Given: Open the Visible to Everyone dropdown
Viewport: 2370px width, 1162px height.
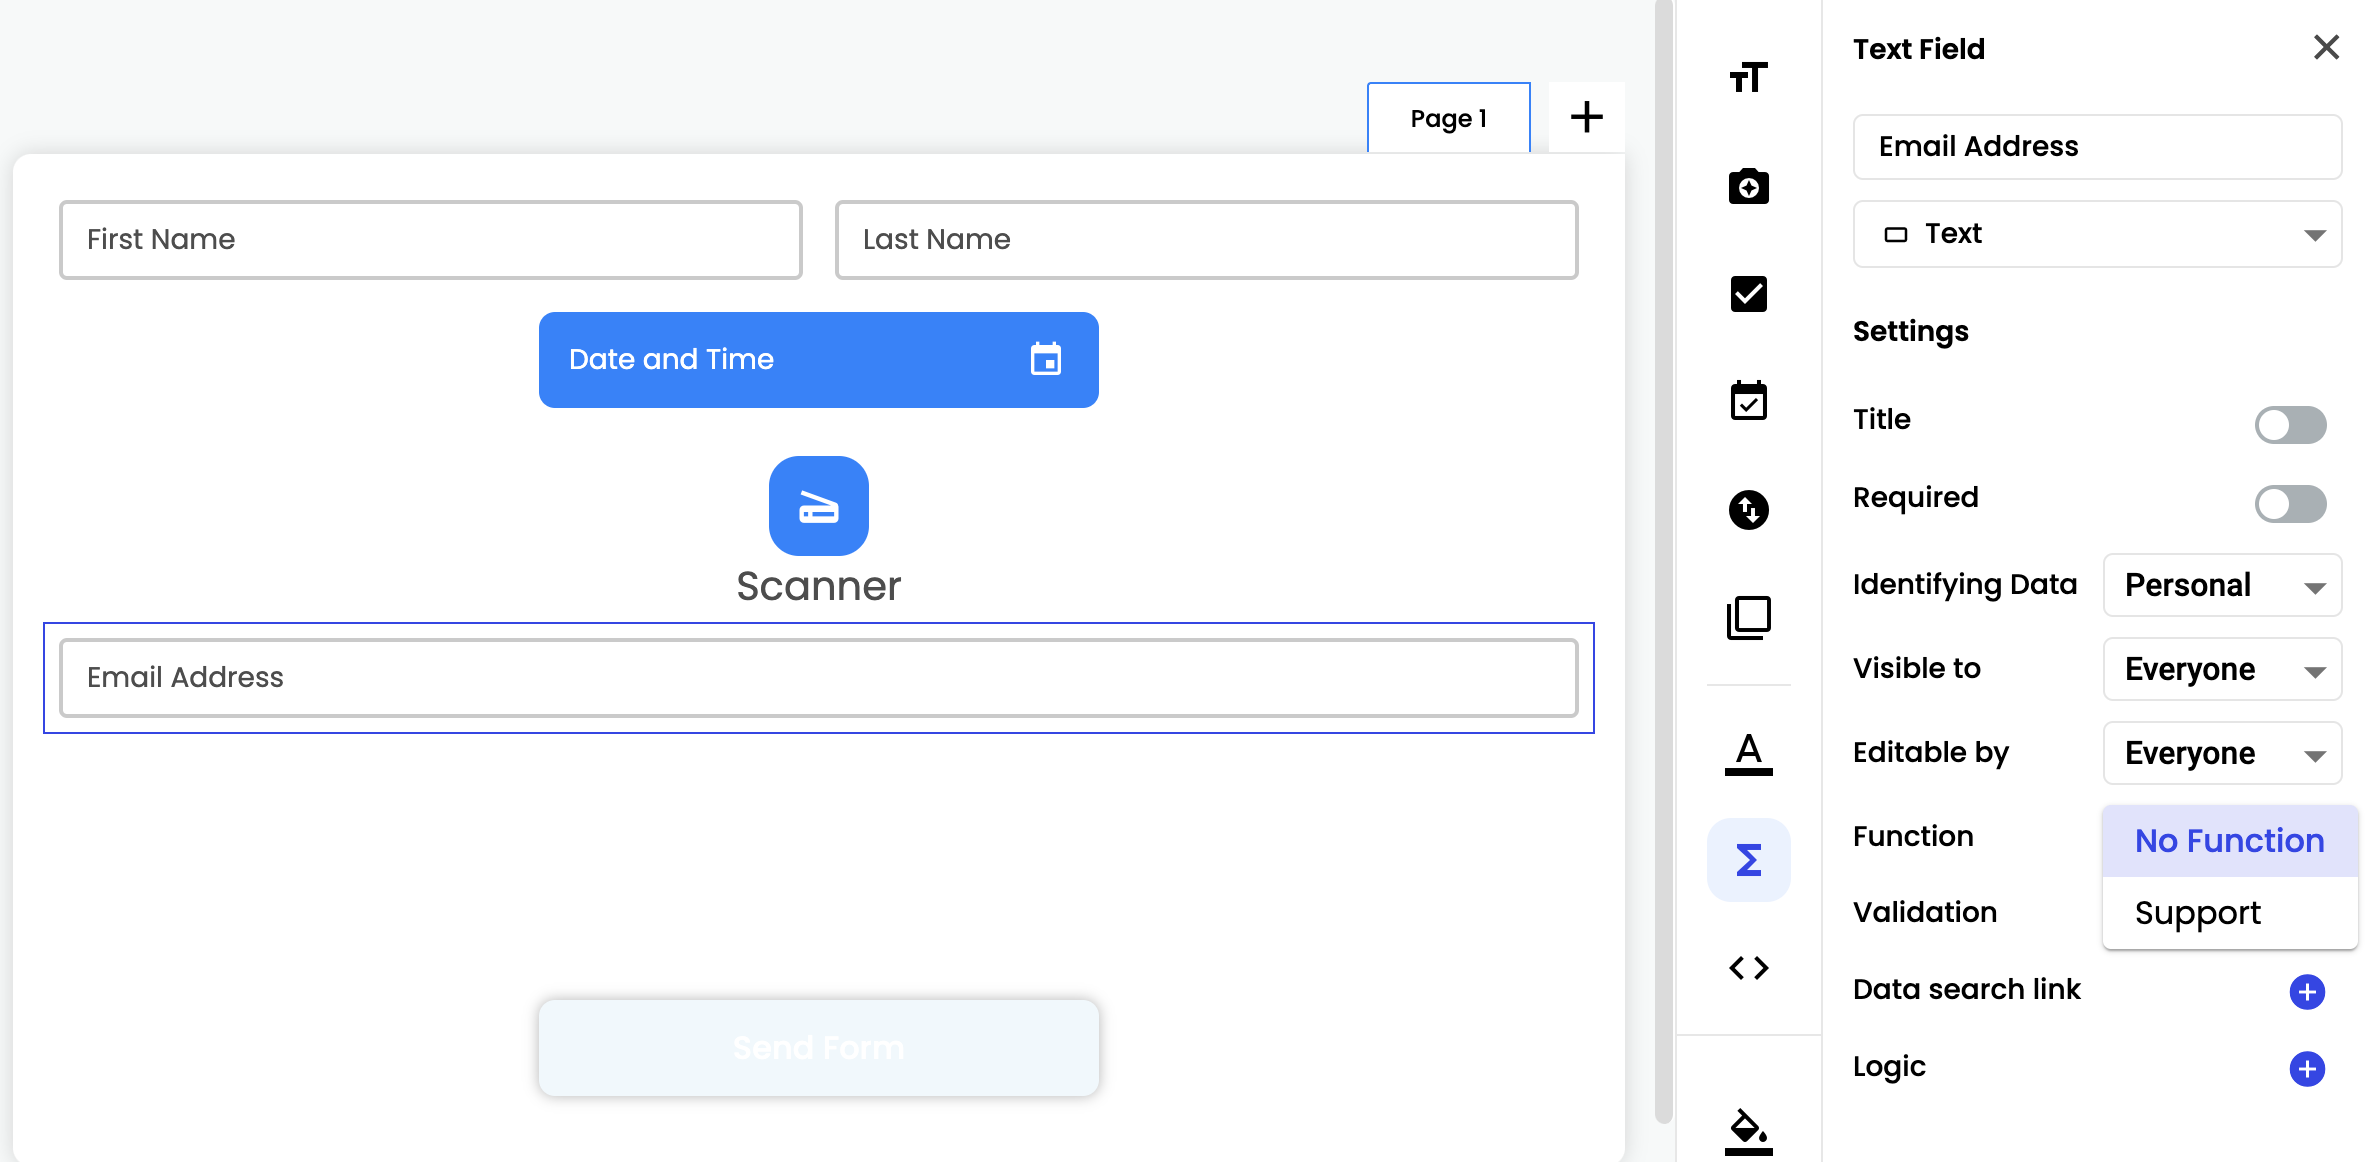Looking at the screenshot, I should 2222,669.
